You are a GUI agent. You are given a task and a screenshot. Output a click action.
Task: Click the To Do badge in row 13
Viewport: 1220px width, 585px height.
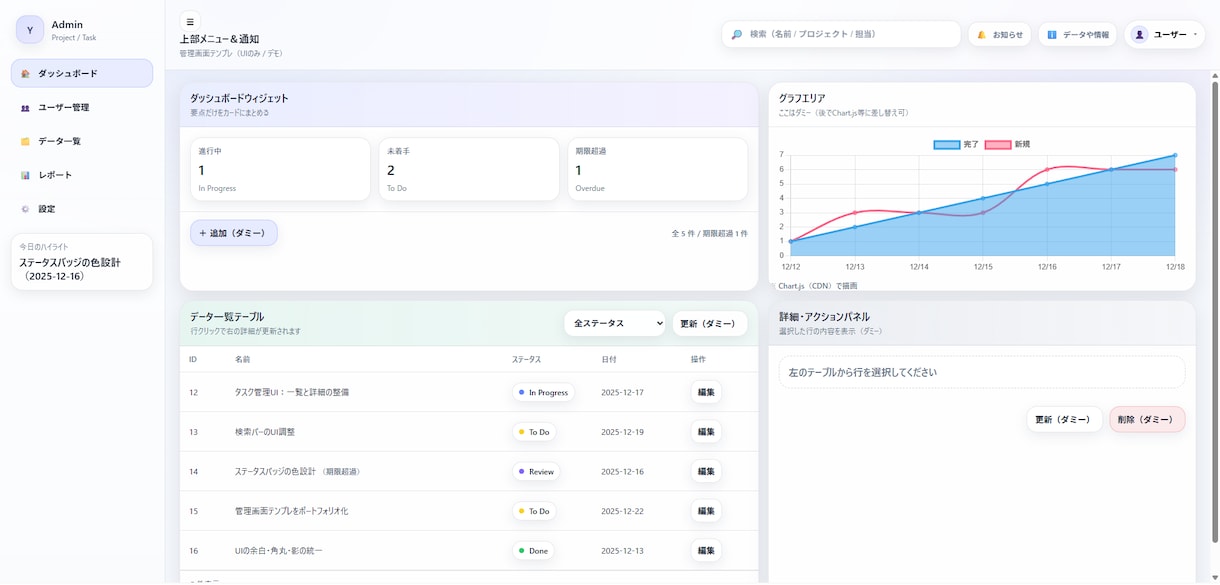point(534,432)
